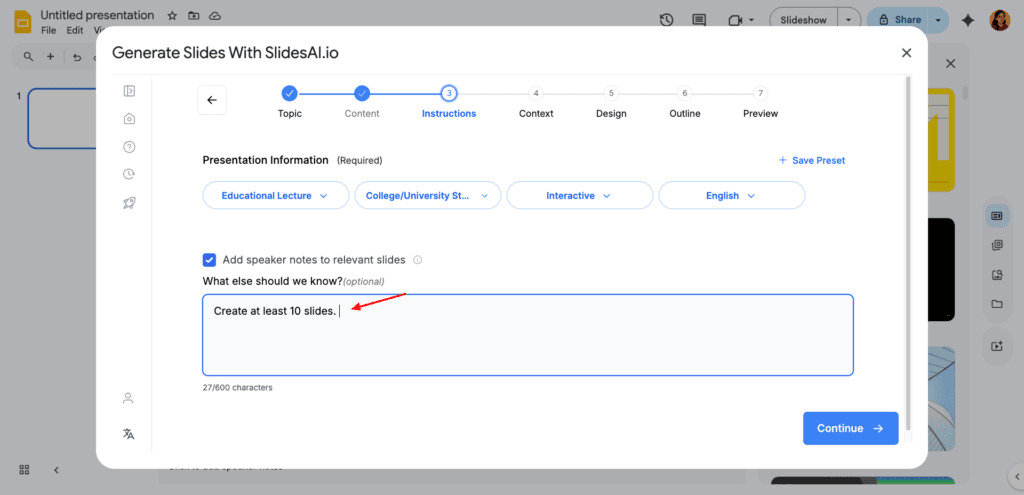Open the College/University audience dropdown
Viewport: 1024px width, 495px height.
coord(428,195)
